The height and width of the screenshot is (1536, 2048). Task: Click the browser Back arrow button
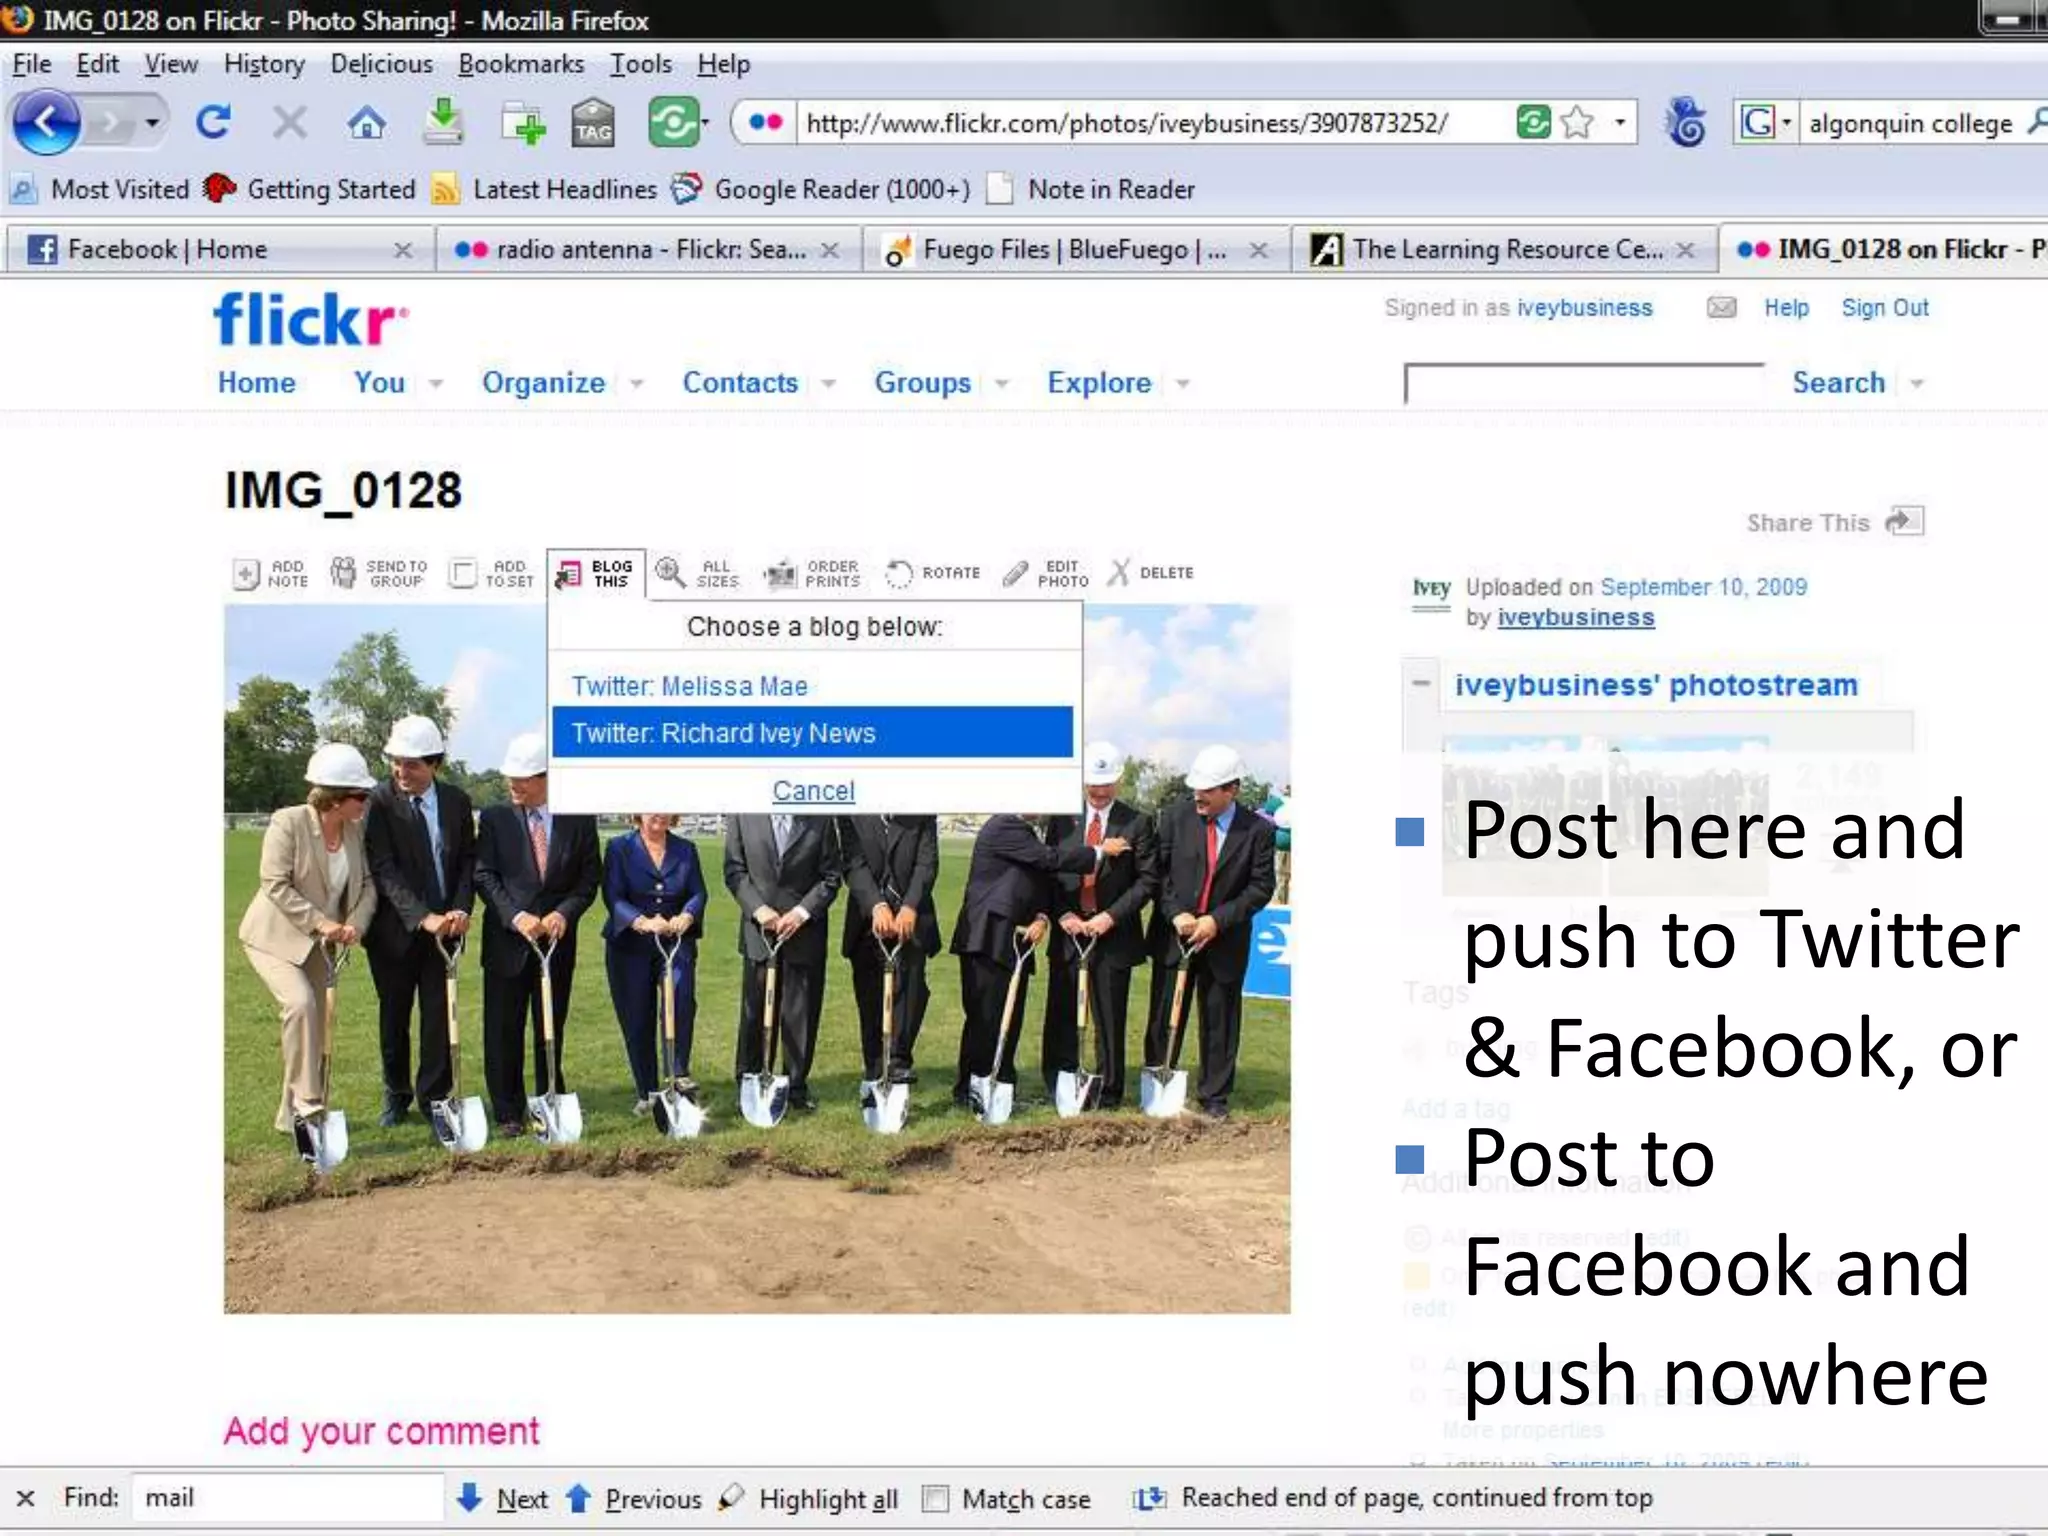[45, 123]
